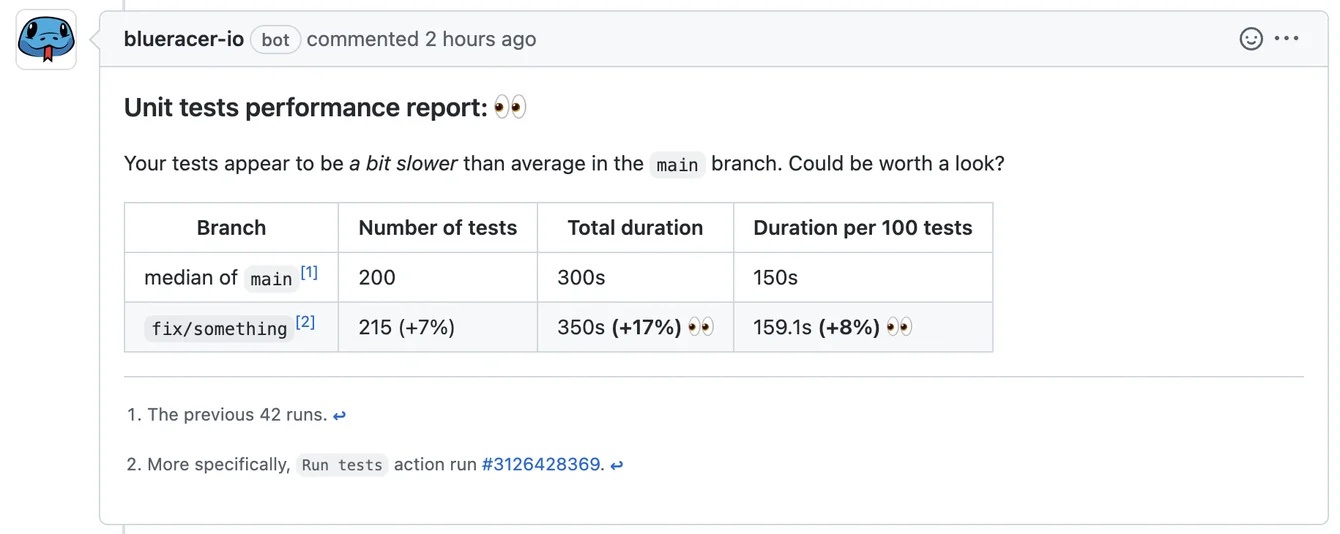The width and height of the screenshot is (1340, 534).
Task: Click the "Total duration" column header
Action: pyautogui.click(x=635, y=228)
